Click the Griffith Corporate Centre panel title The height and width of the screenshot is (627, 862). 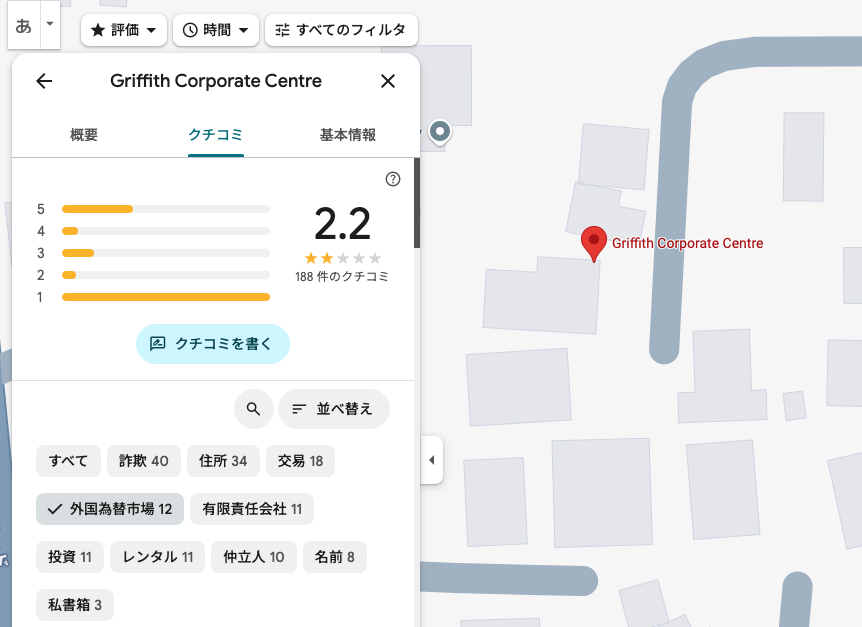pyautogui.click(x=216, y=81)
